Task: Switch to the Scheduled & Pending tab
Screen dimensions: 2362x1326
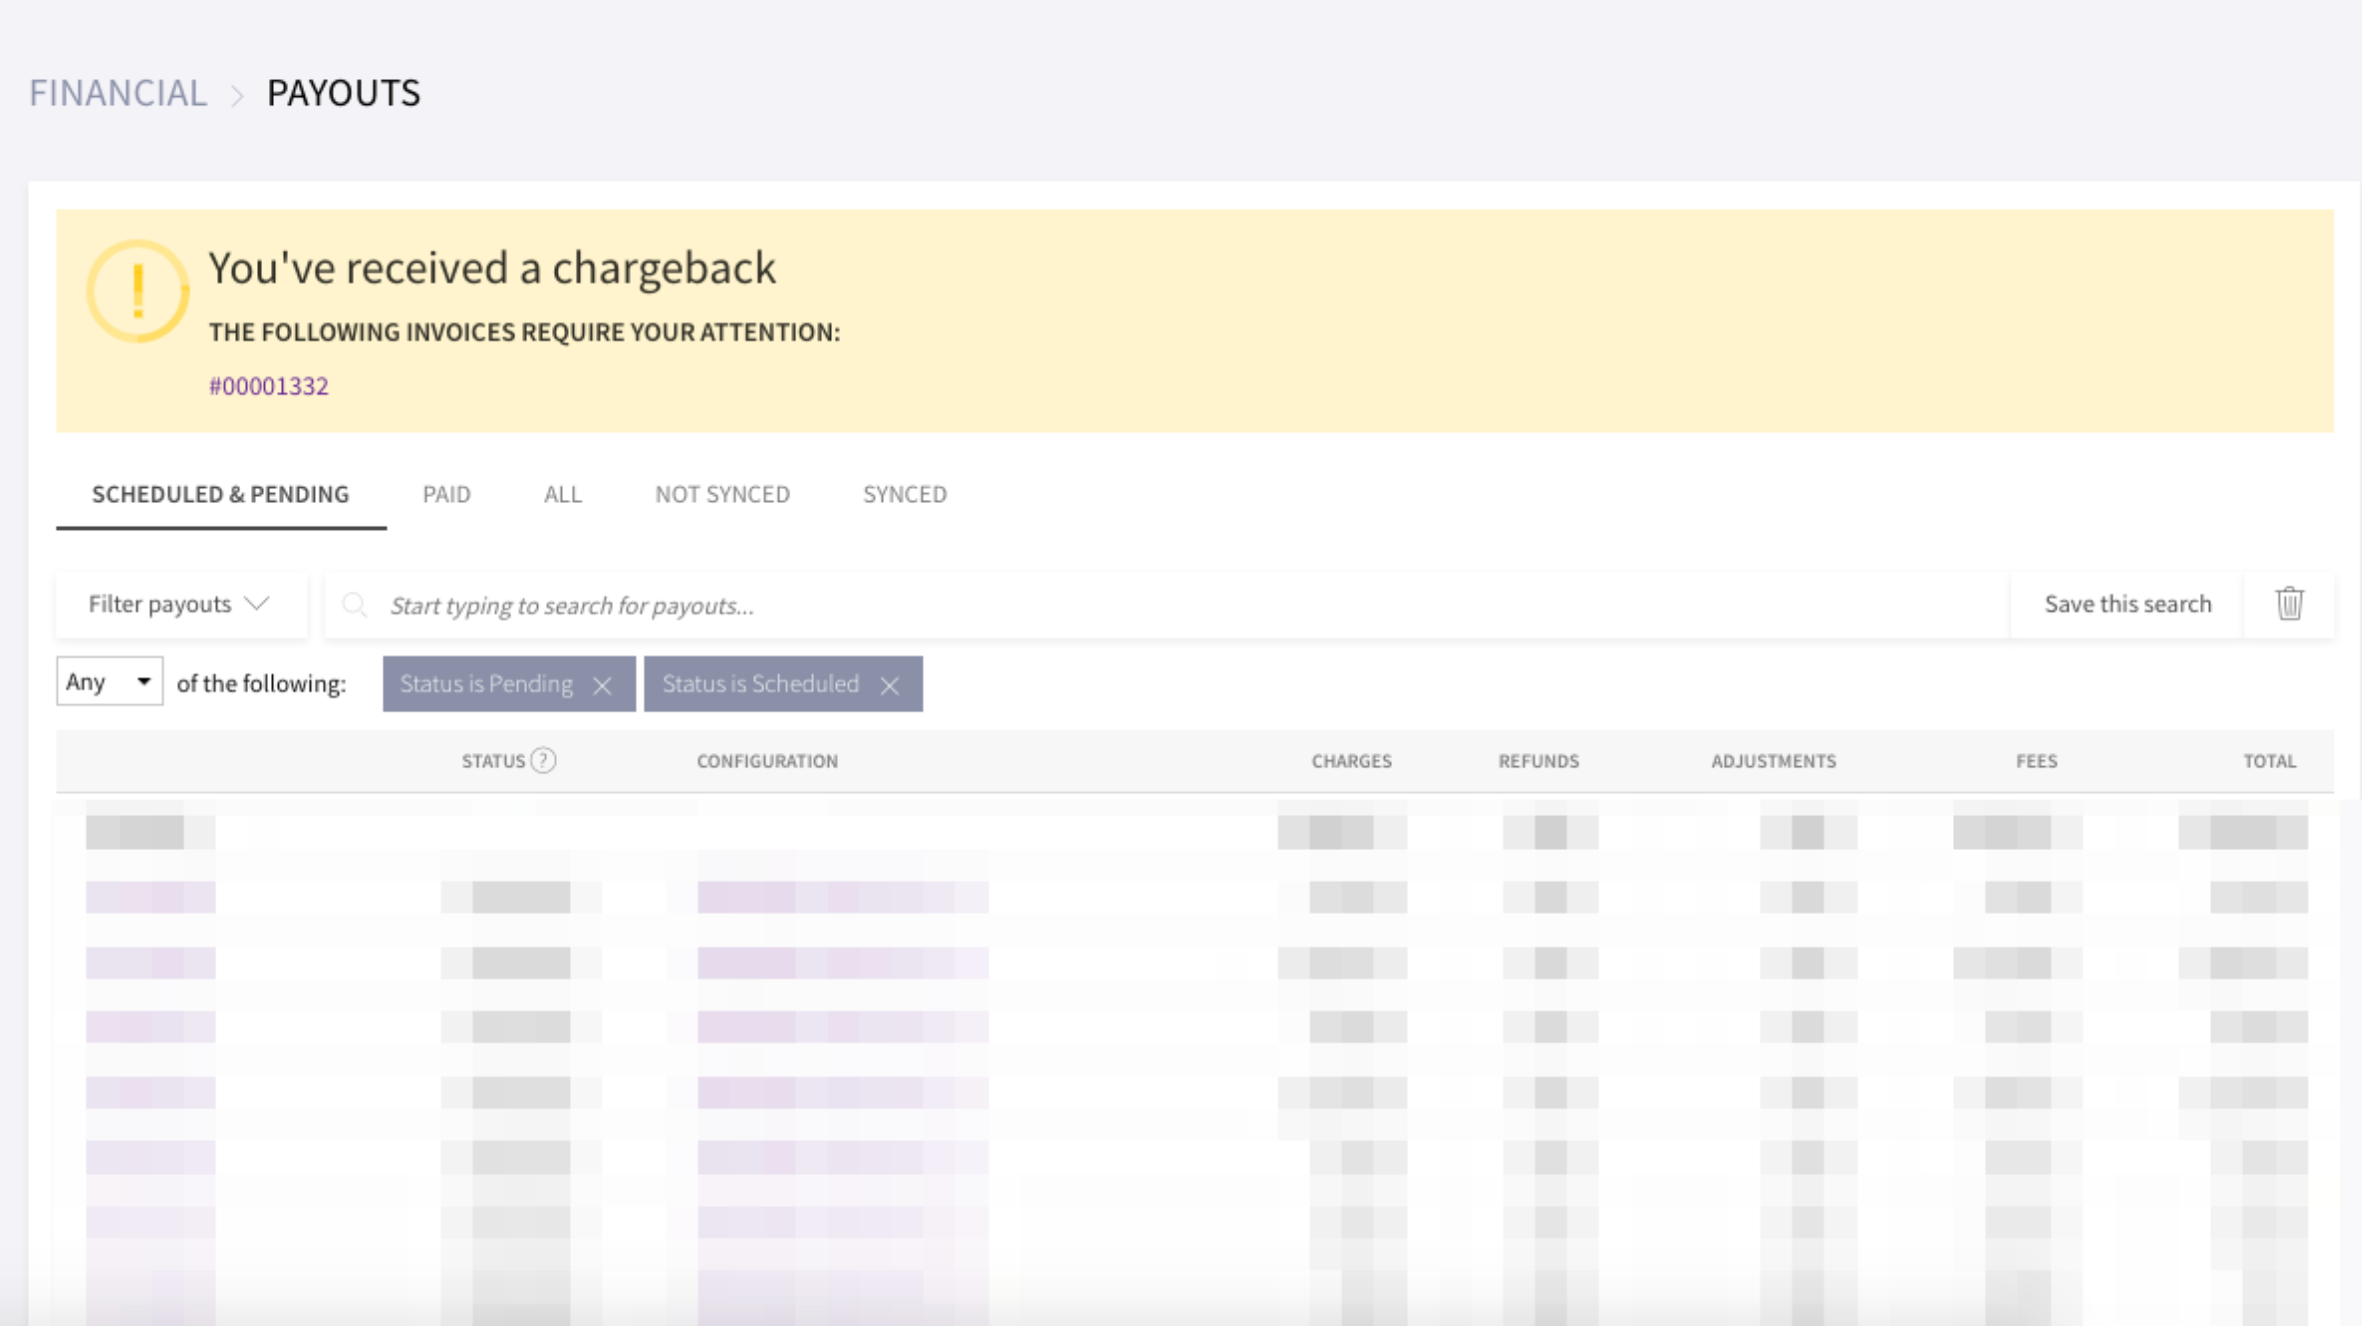Action: [221, 494]
